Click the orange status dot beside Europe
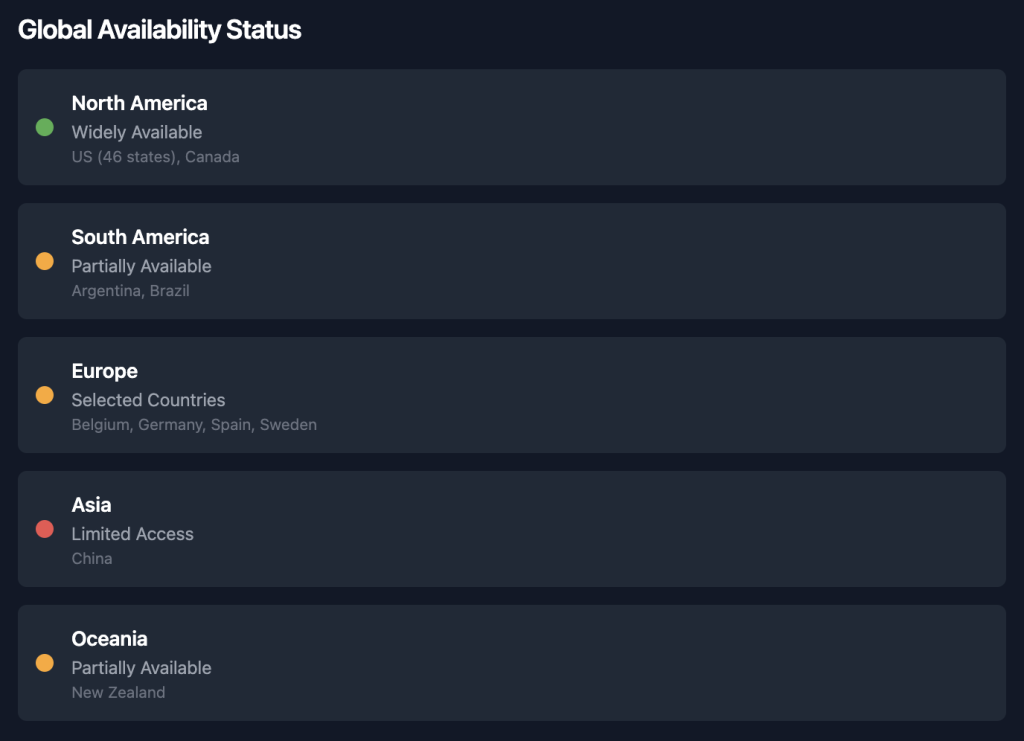Viewport: 1024px width, 741px height. pos(44,395)
